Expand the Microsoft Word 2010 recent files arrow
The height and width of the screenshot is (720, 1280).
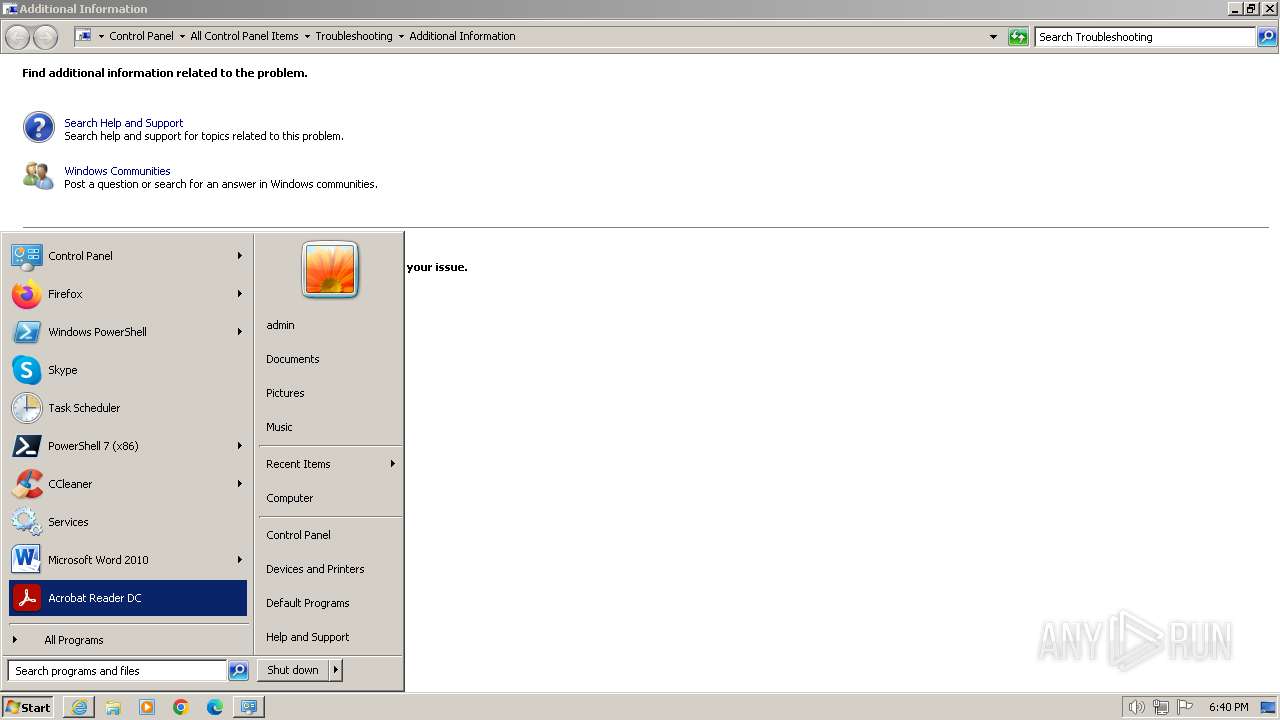pos(240,560)
